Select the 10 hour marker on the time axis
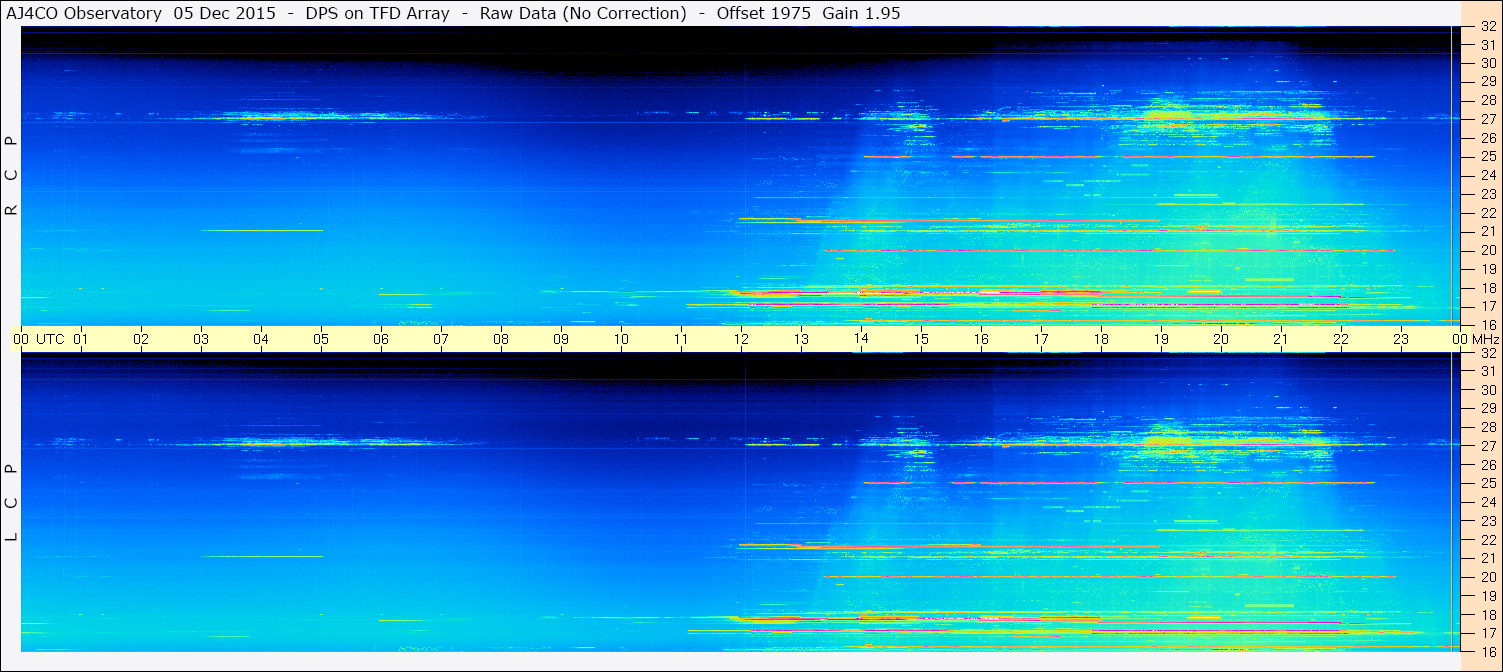Viewport: 1503px width, 672px height. [621, 339]
